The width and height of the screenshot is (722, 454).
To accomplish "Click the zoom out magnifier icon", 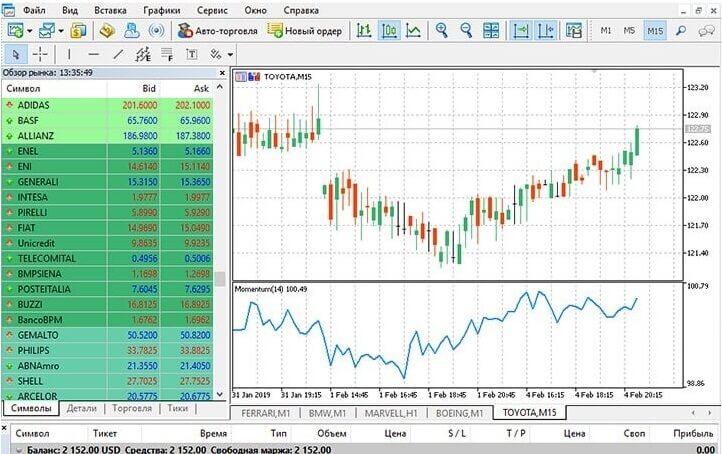I will coord(466,31).
